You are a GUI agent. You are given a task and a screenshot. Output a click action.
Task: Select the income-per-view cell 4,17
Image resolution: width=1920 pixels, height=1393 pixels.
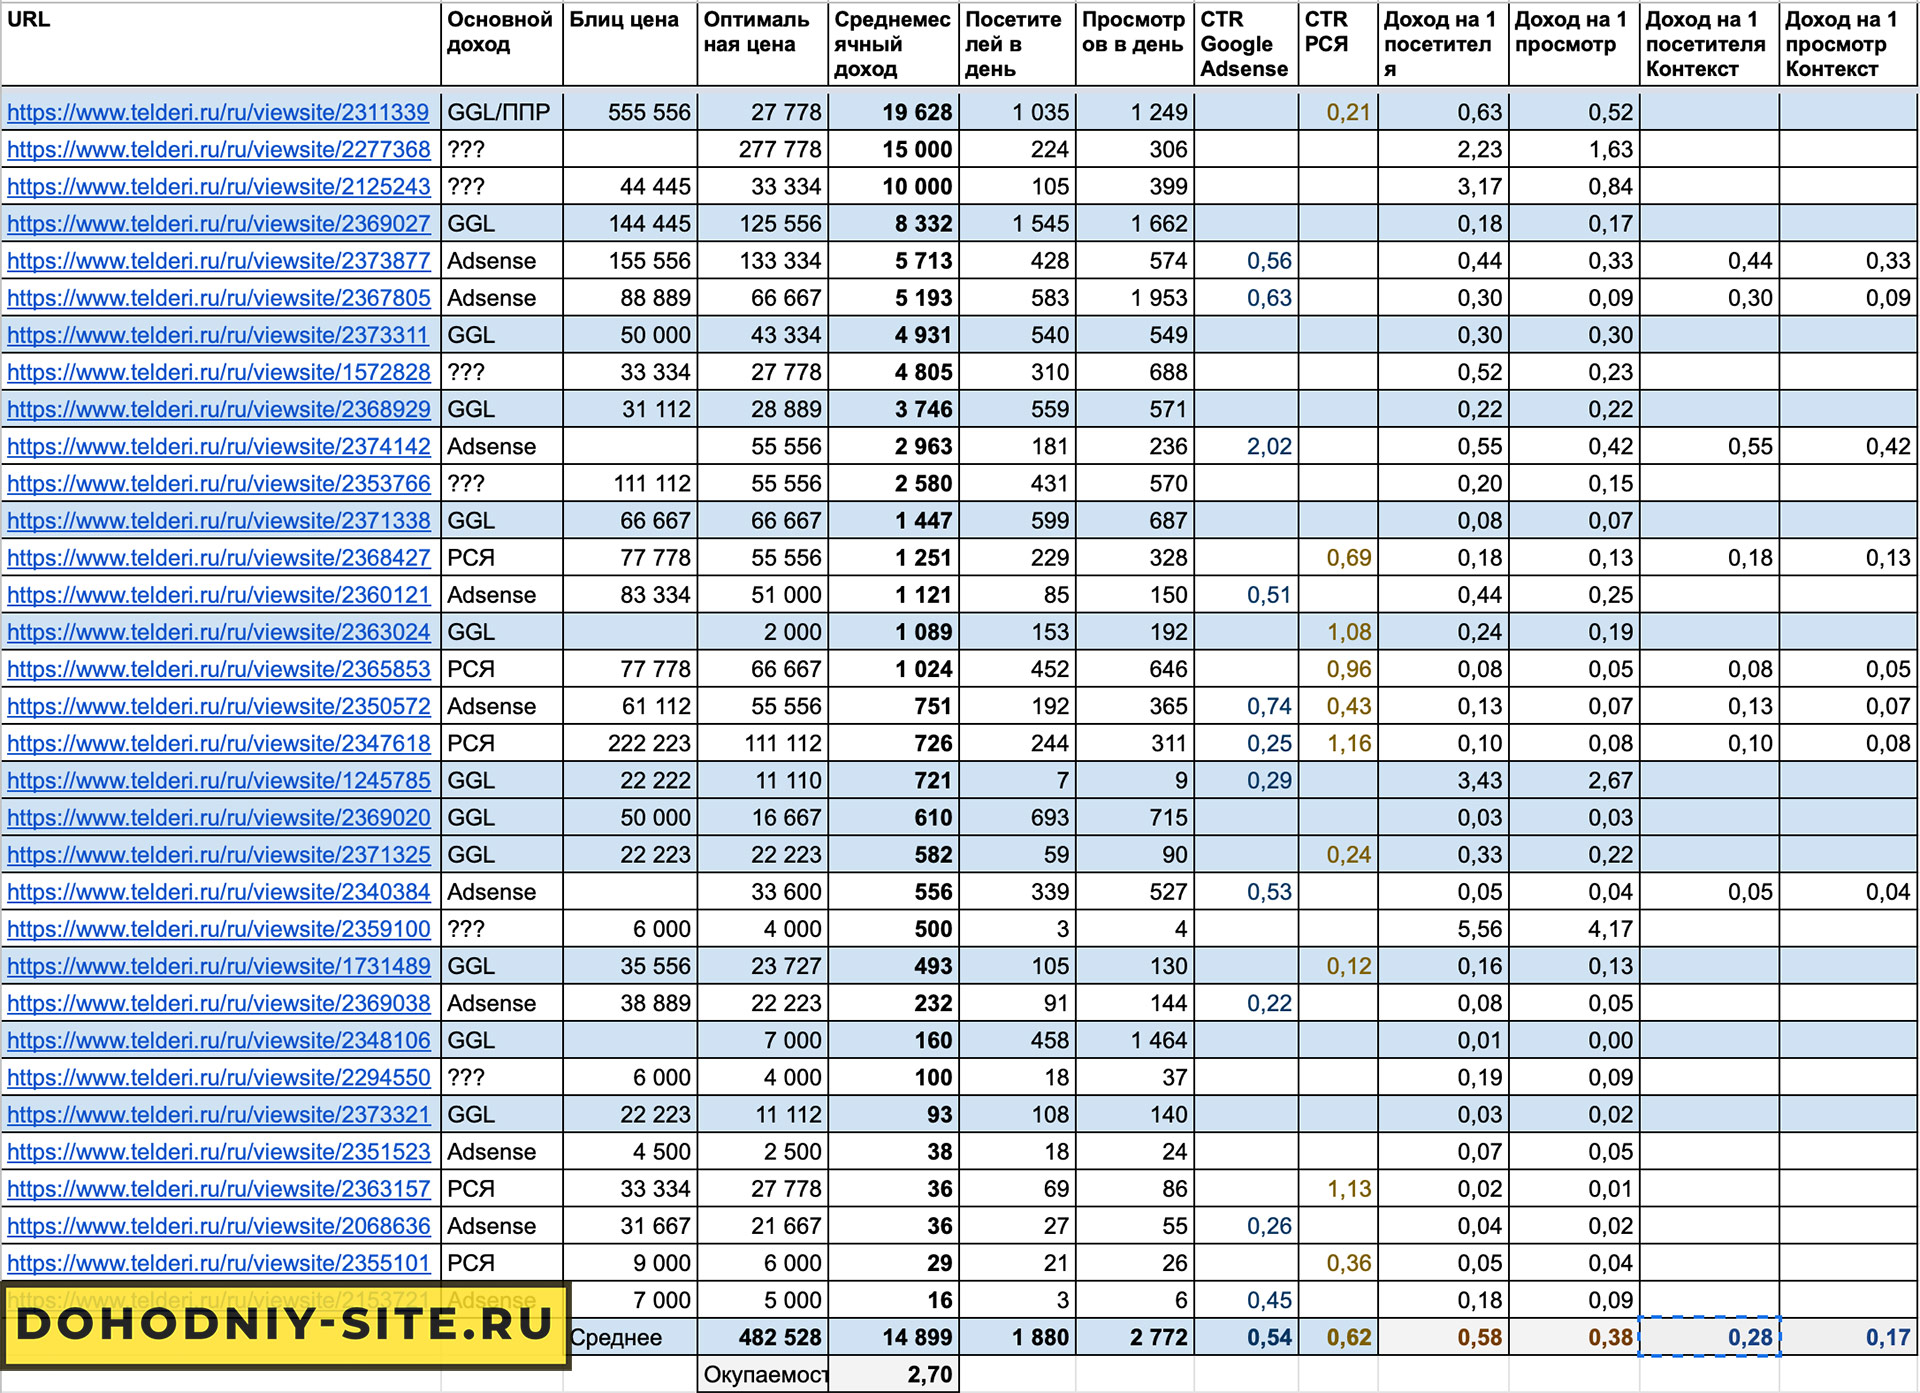pos(1574,929)
